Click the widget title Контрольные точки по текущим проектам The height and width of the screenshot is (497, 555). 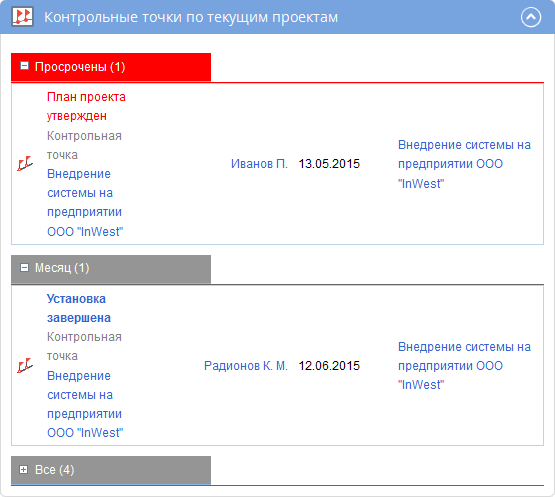pos(191,17)
